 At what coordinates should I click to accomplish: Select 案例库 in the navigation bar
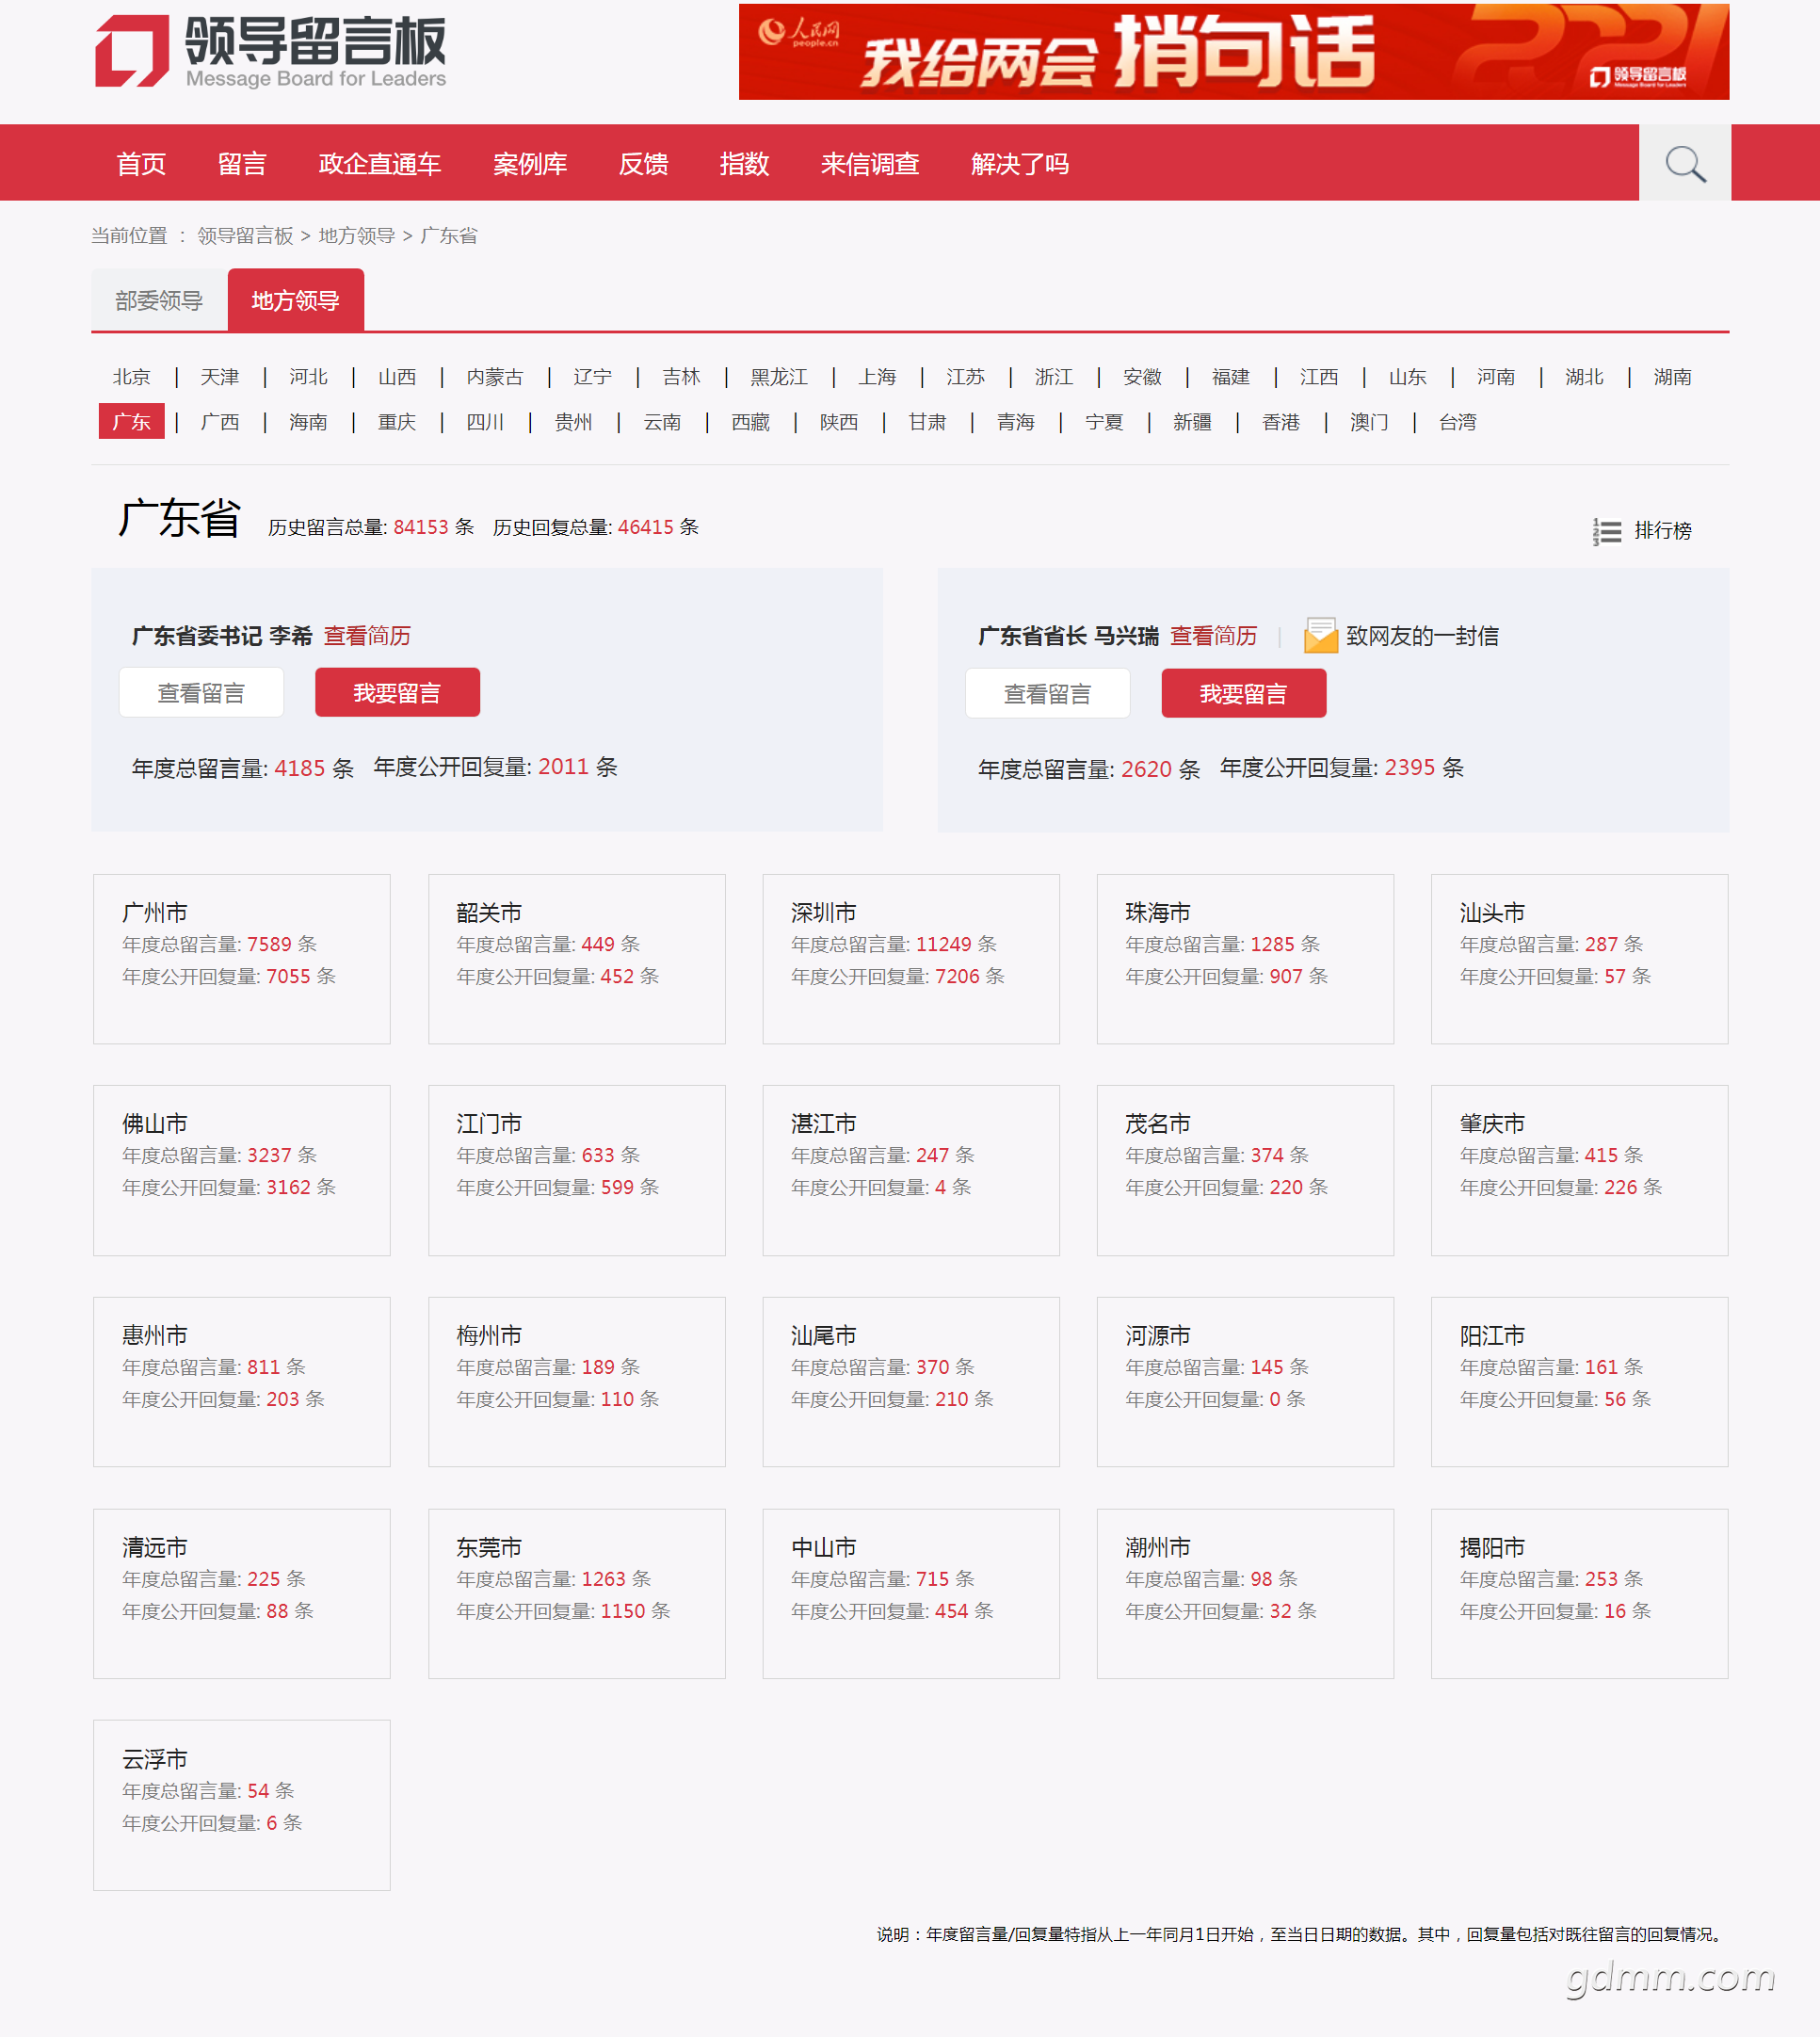[530, 164]
